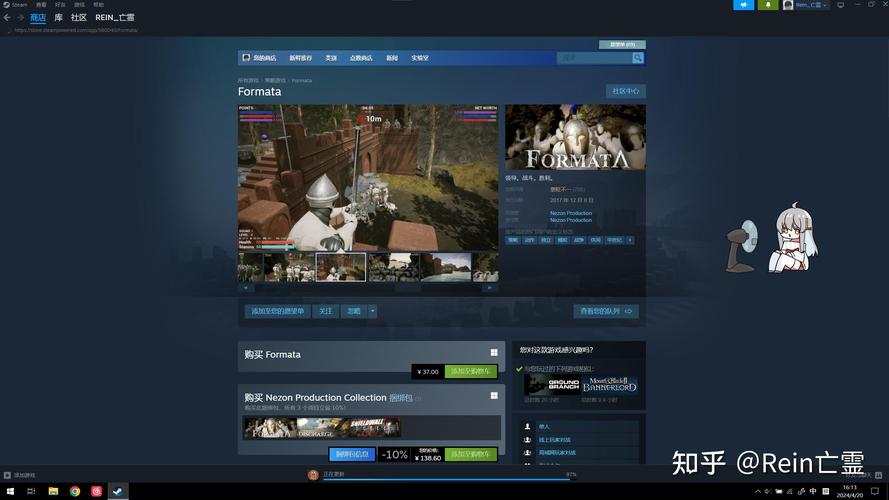889x500 pixels.
Task: Click Add a Game at bottom left
Action: tap(19, 475)
